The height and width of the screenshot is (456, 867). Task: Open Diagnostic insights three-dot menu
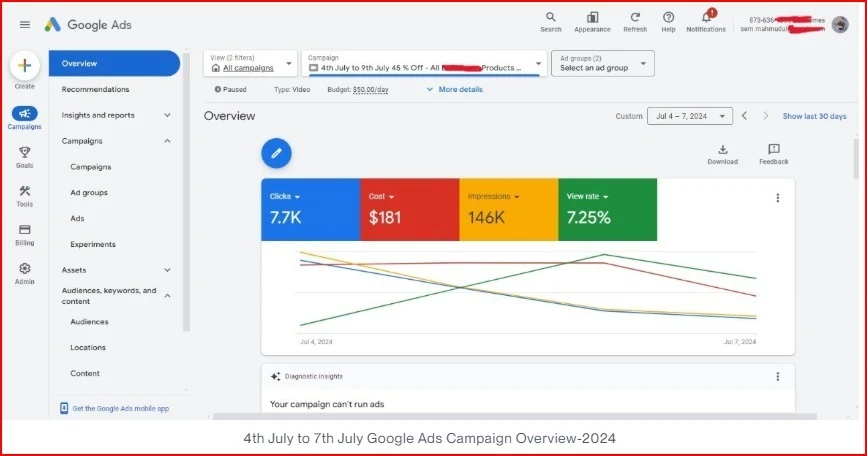click(x=777, y=376)
